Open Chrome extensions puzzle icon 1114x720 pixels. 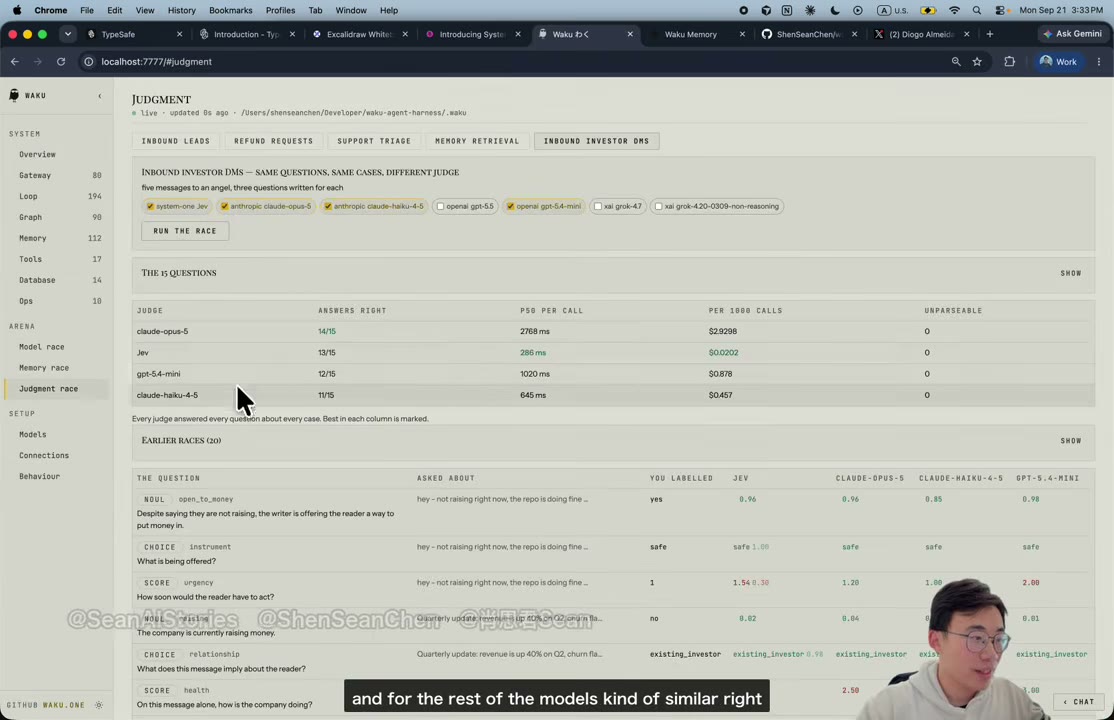click(1010, 62)
